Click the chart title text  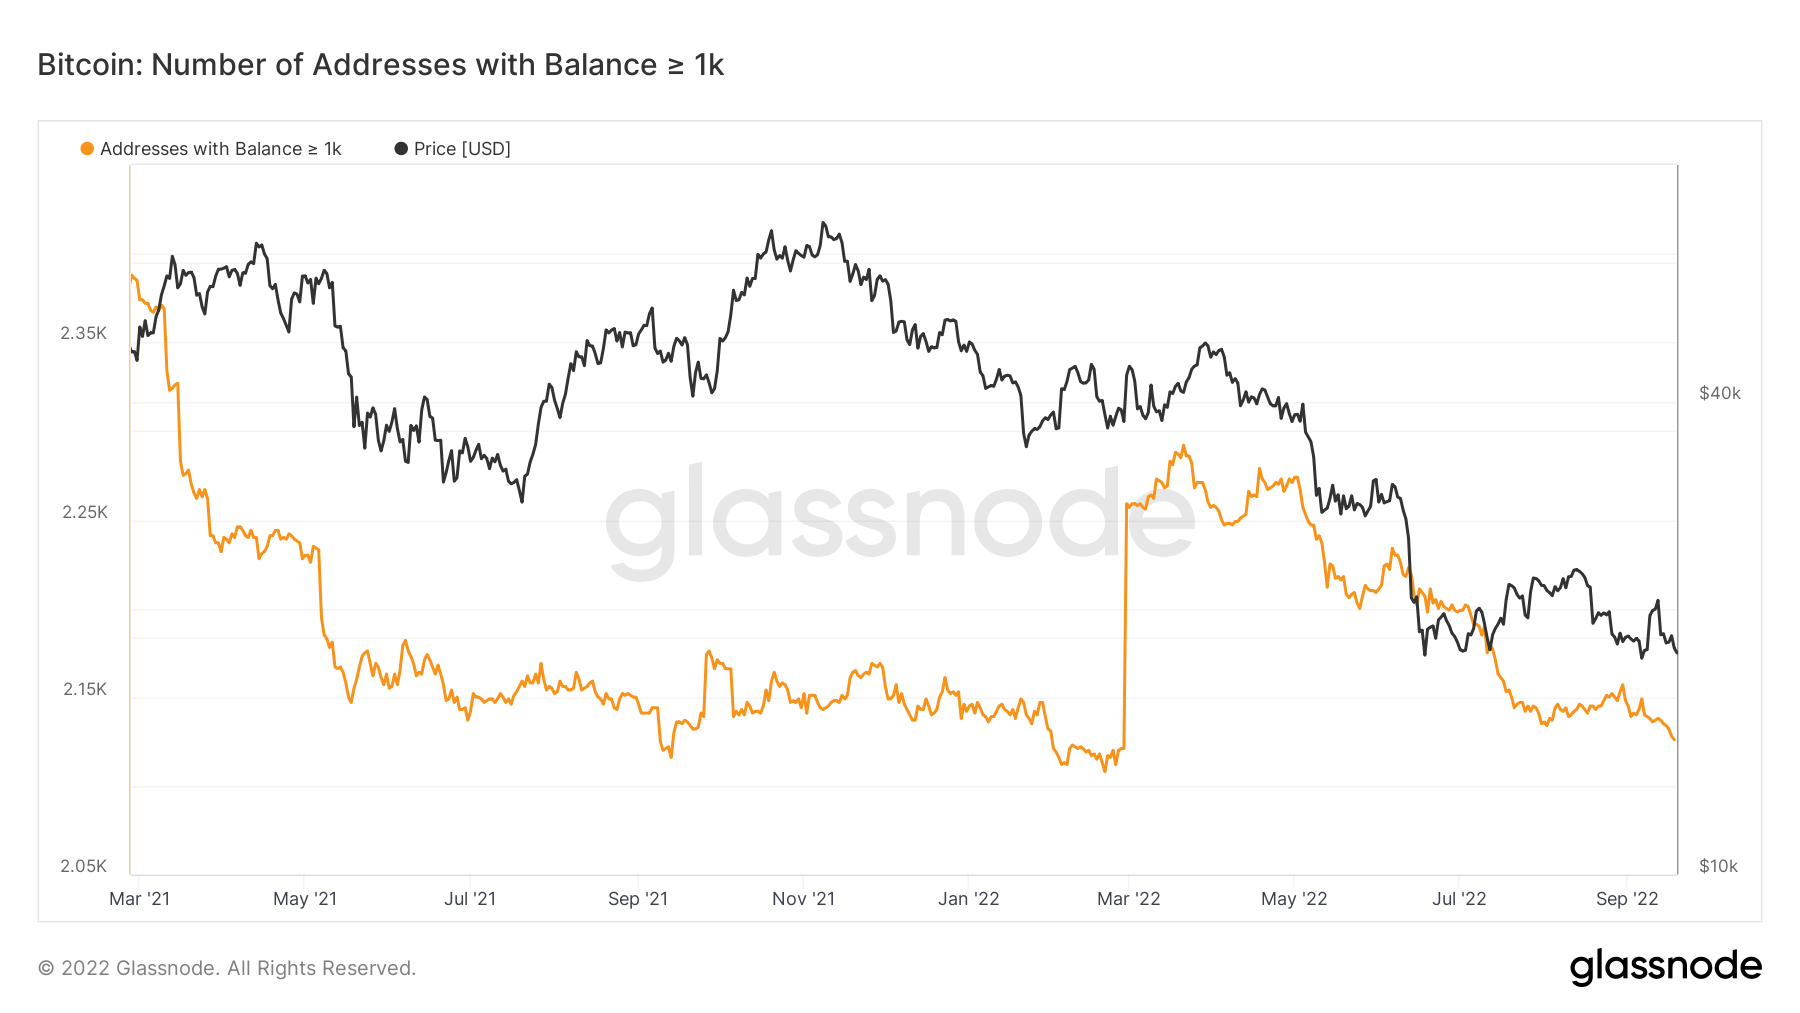380,65
